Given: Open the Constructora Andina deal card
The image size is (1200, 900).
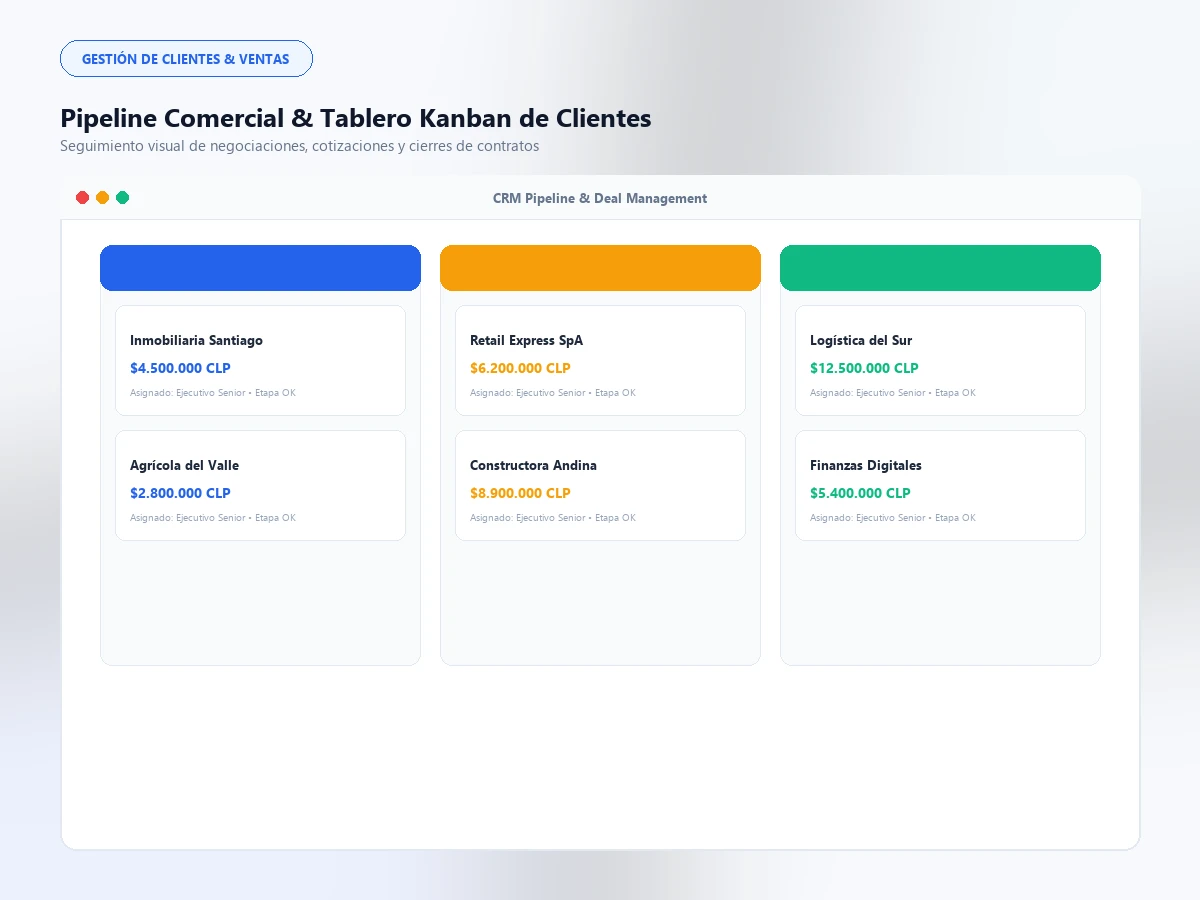Looking at the screenshot, I should tap(600, 485).
